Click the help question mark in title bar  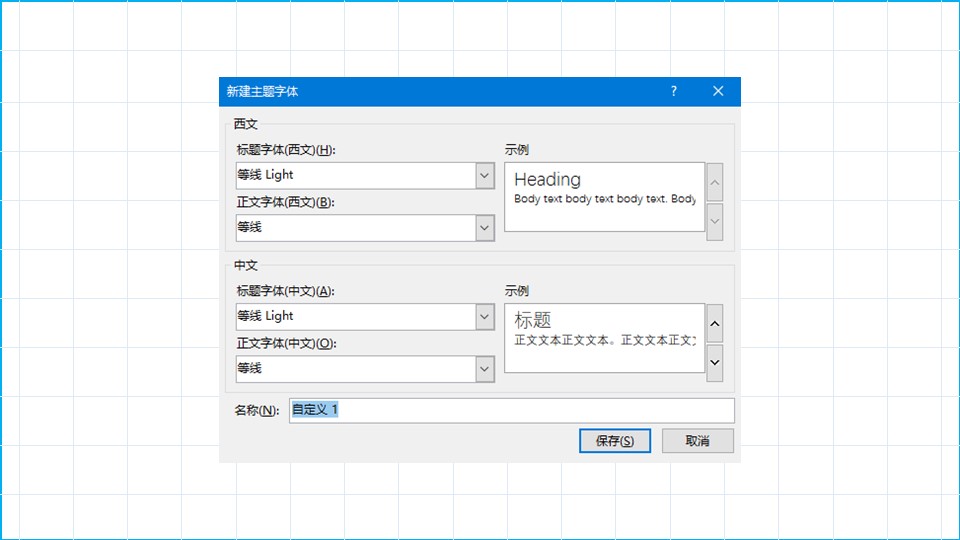(673, 91)
